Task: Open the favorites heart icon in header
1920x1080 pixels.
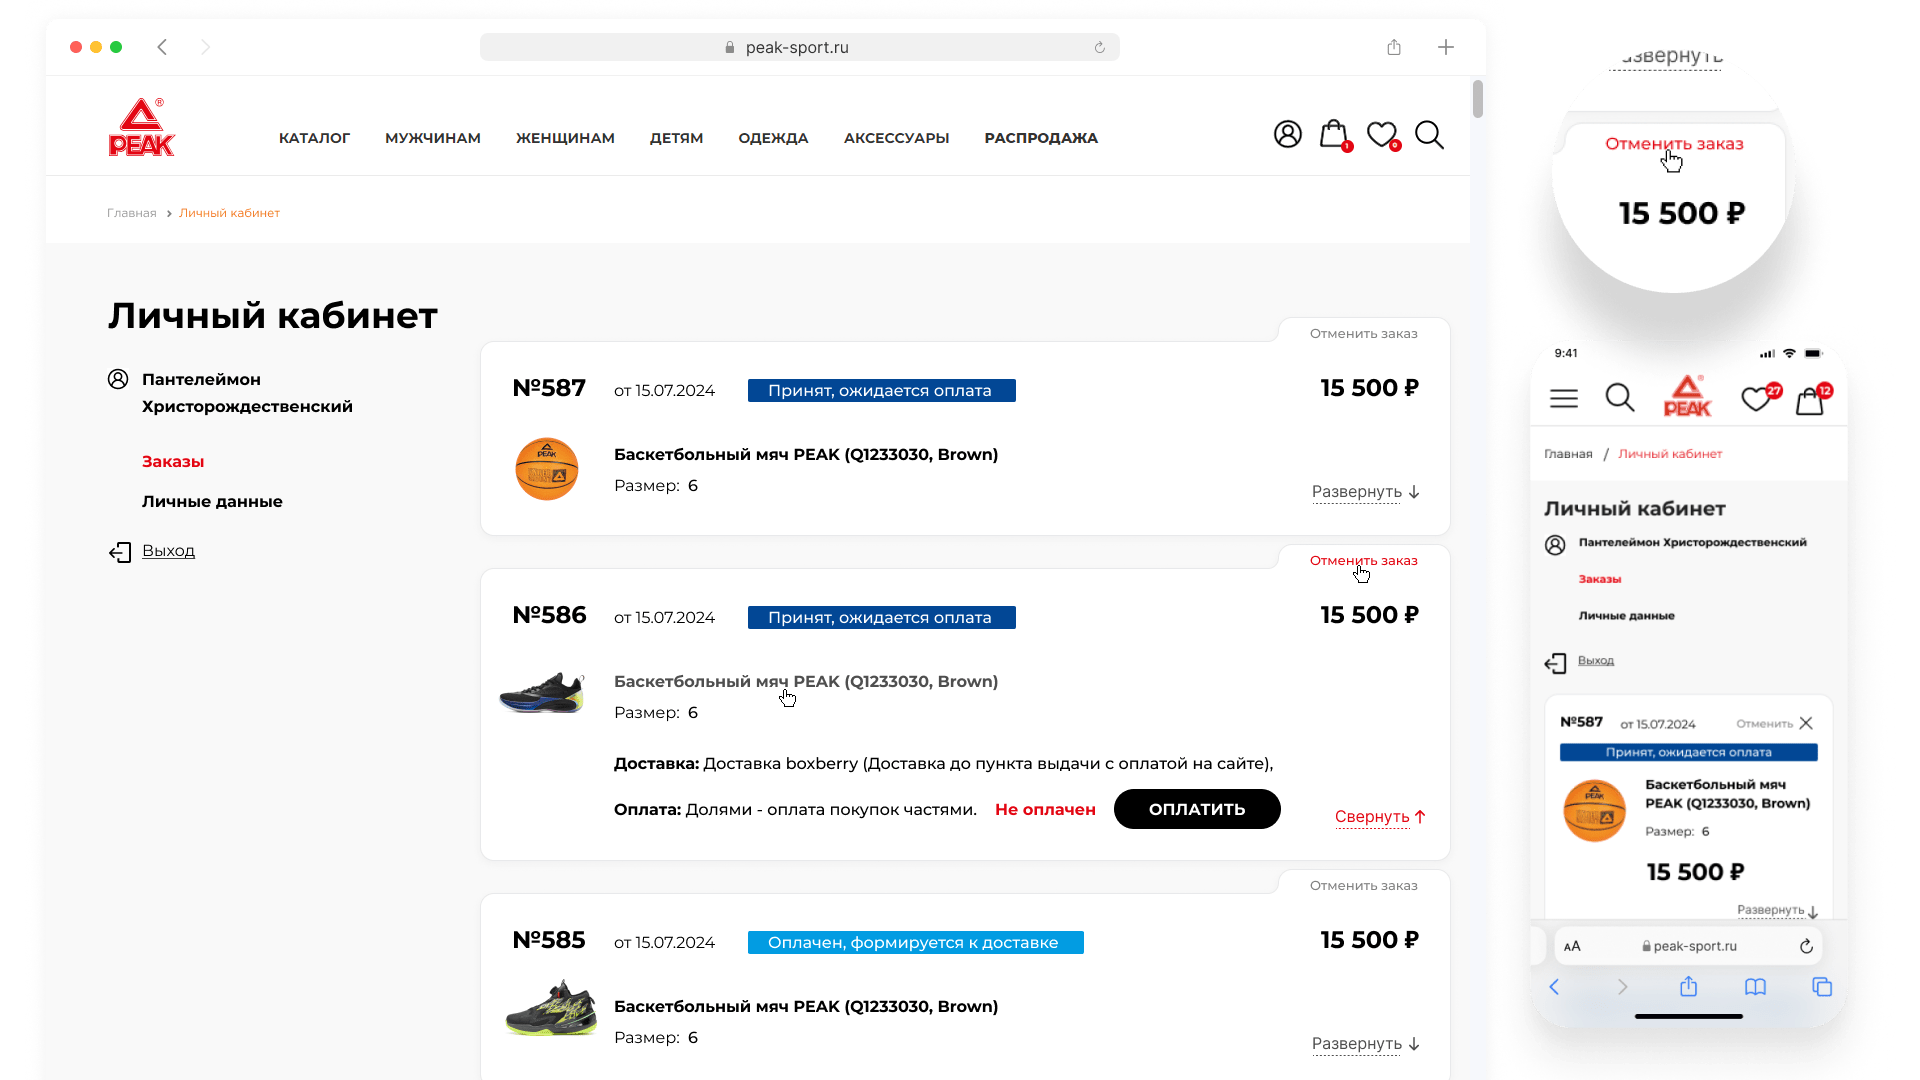Action: point(1381,134)
